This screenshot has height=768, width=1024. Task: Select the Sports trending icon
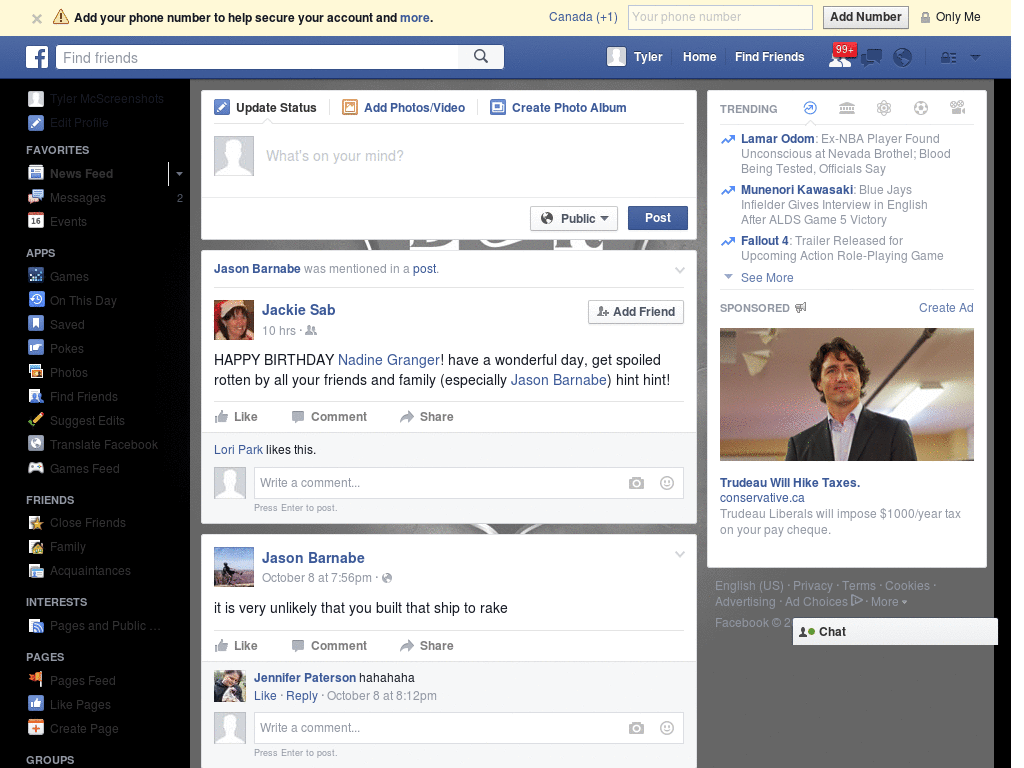point(921,108)
